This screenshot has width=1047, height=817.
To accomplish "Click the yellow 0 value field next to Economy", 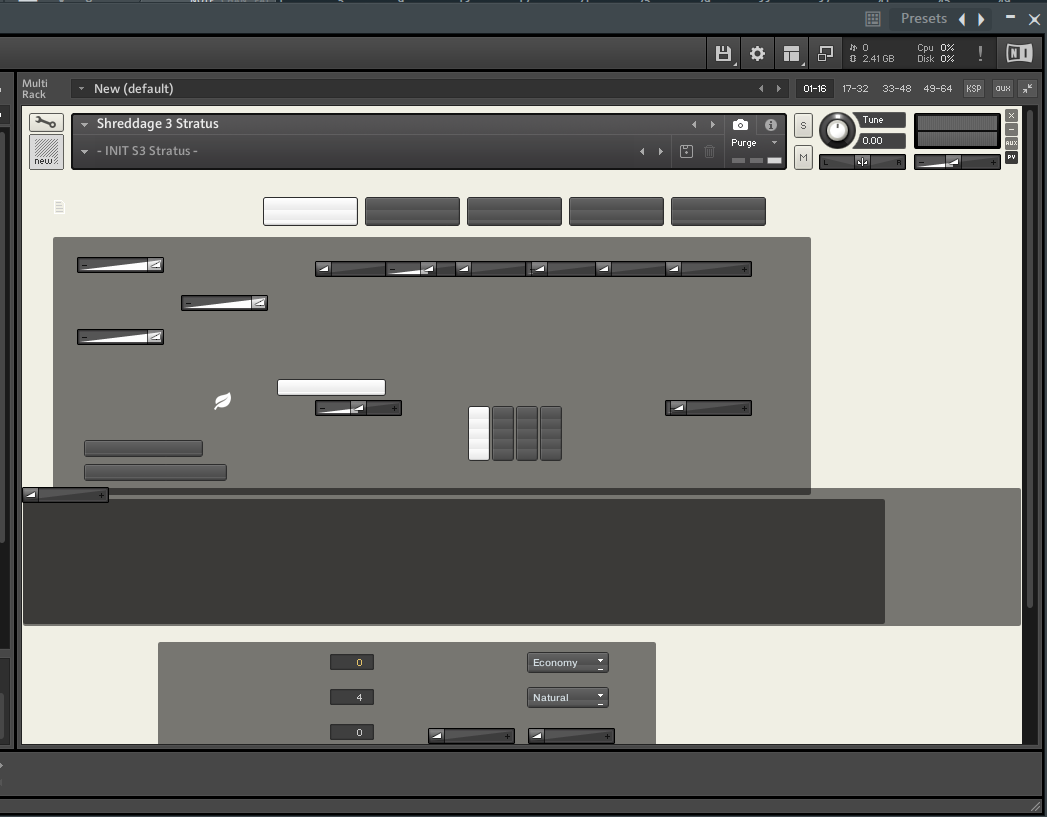I will click(x=352, y=662).
